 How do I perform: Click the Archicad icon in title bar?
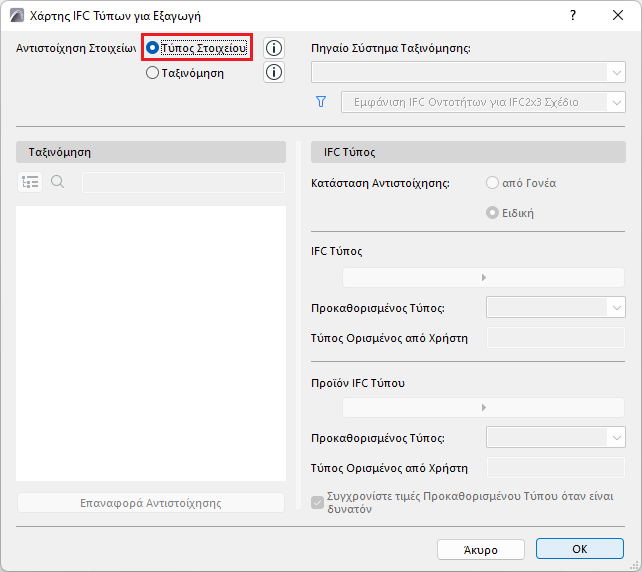pyautogui.click(x=17, y=16)
